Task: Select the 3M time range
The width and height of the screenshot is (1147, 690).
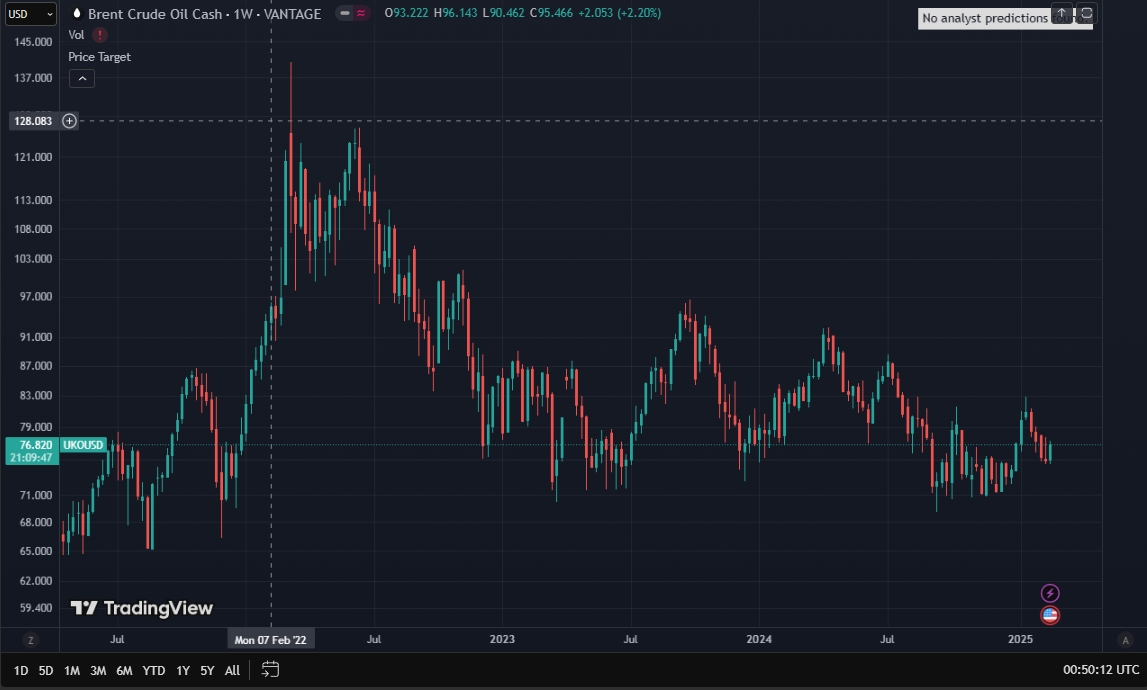Action: [98, 670]
